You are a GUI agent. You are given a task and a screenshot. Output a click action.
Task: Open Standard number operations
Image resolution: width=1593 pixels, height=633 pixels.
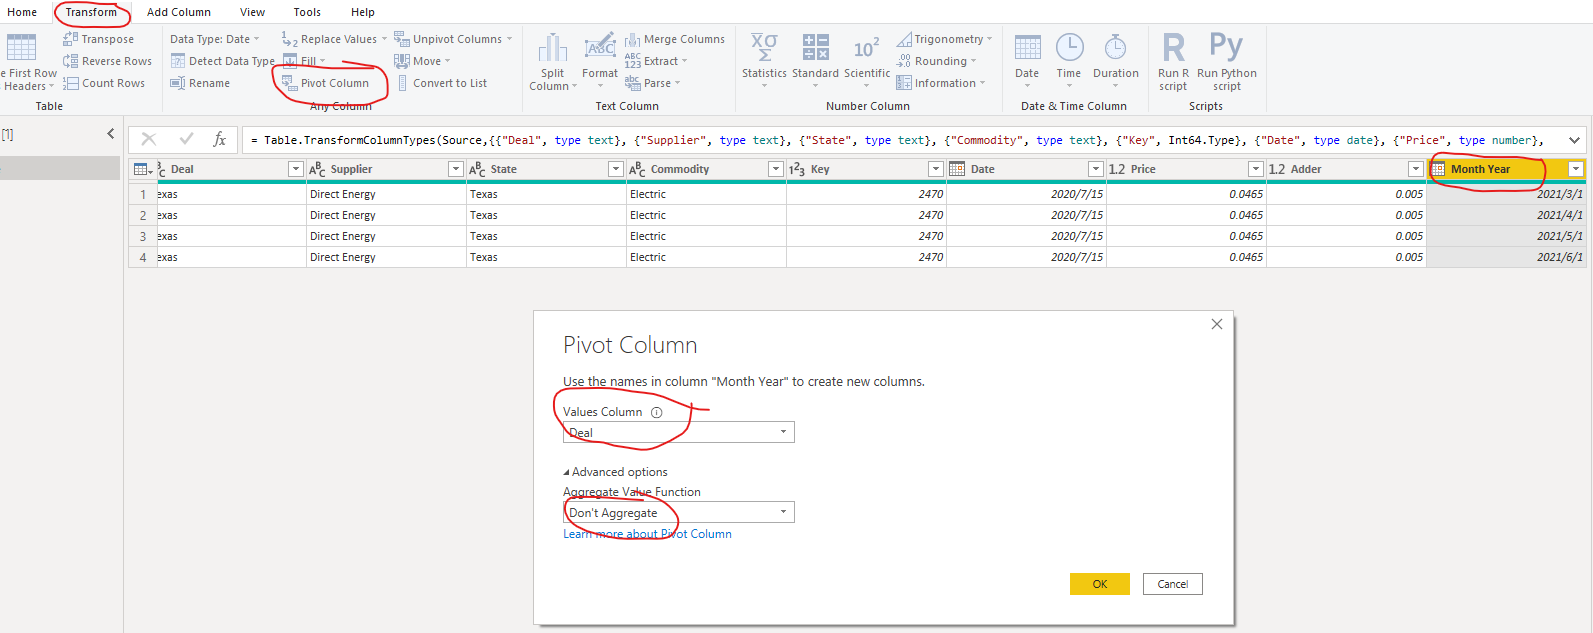pos(816,60)
